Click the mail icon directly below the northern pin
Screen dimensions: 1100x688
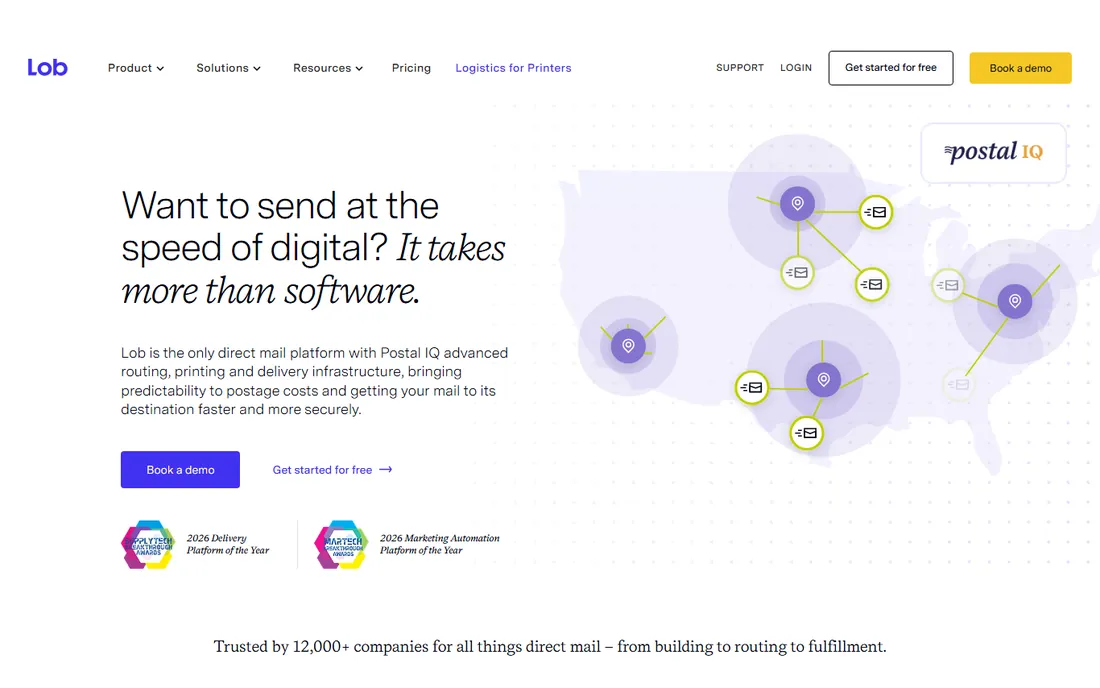point(798,273)
